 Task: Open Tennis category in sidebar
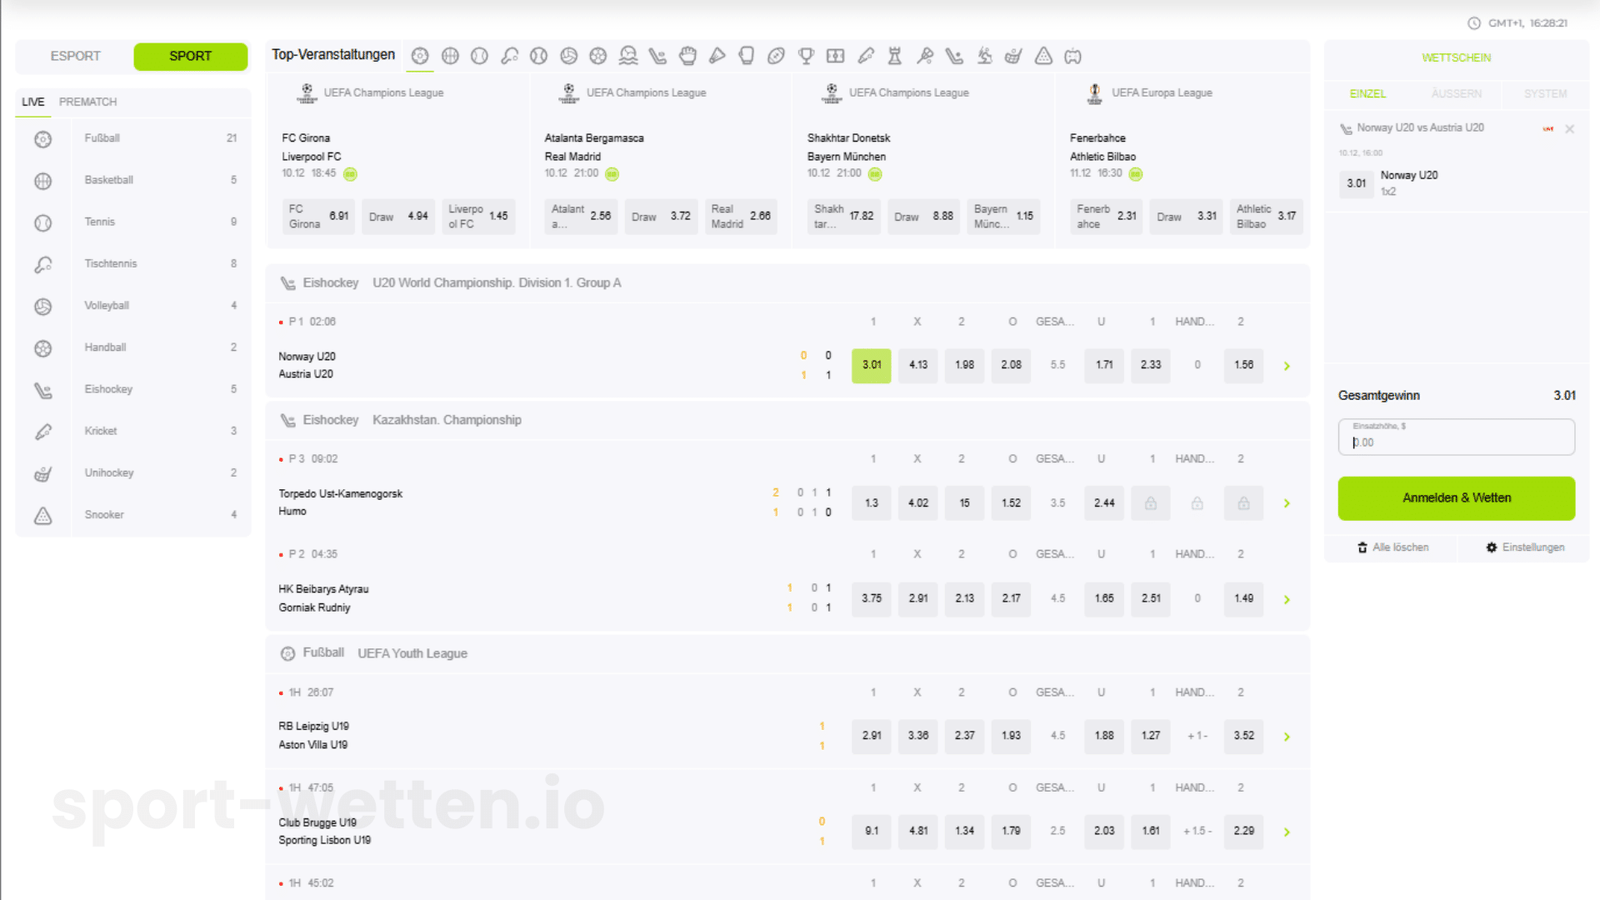(x=133, y=222)
